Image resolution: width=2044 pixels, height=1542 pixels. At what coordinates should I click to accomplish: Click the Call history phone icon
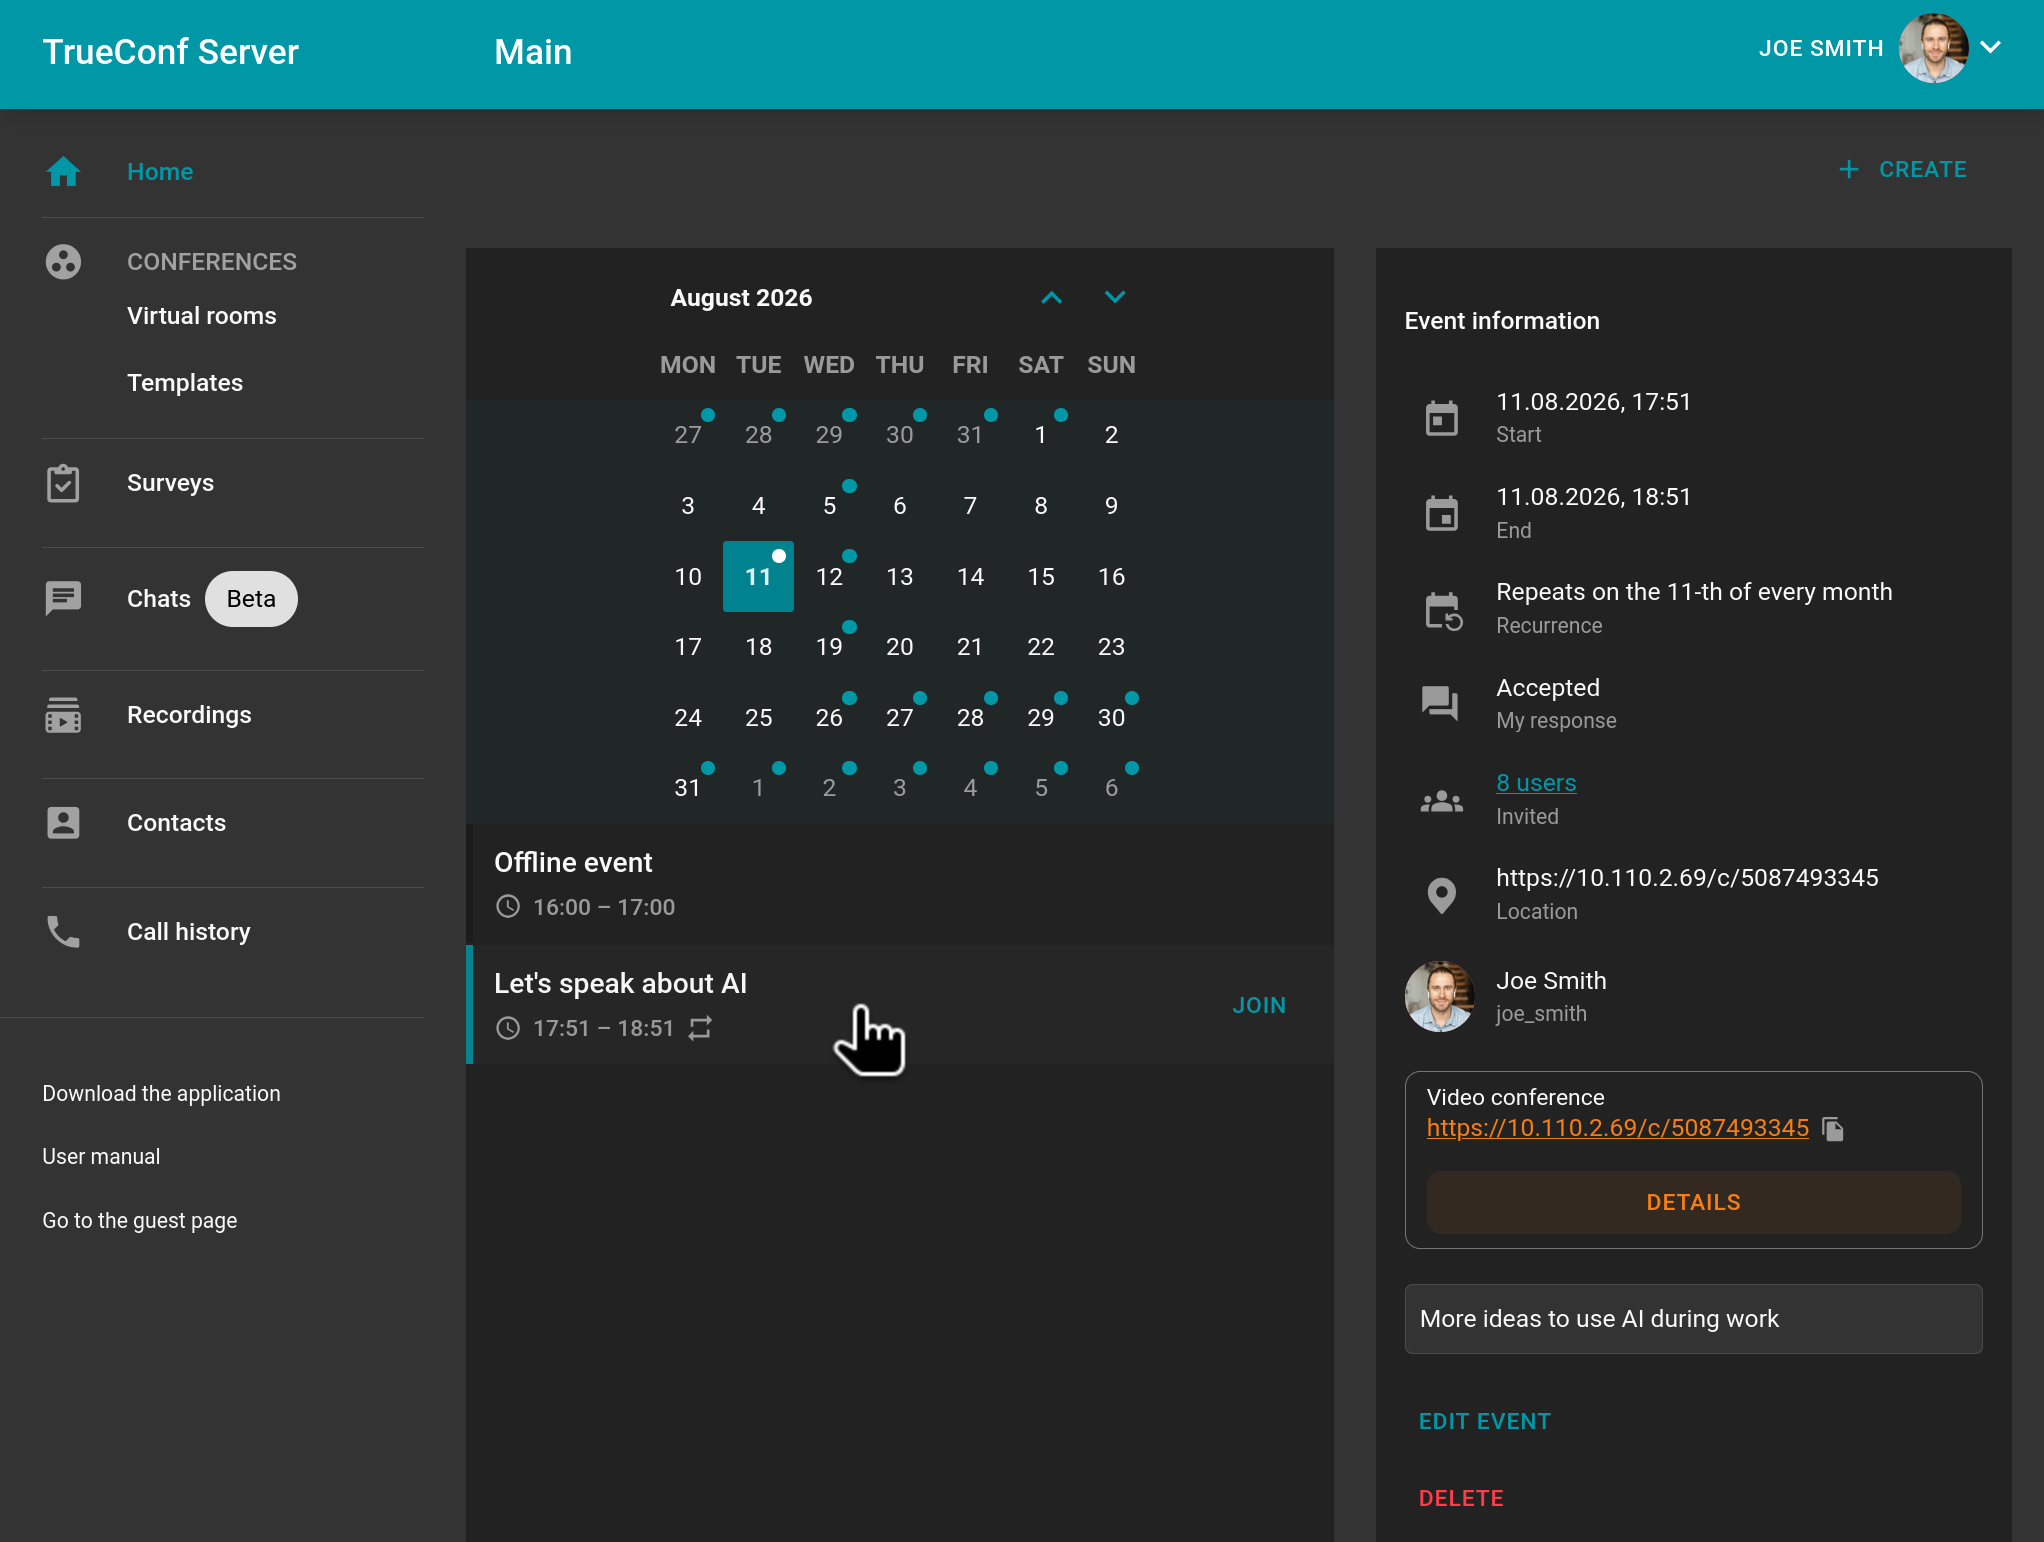(x=63, y=932)
